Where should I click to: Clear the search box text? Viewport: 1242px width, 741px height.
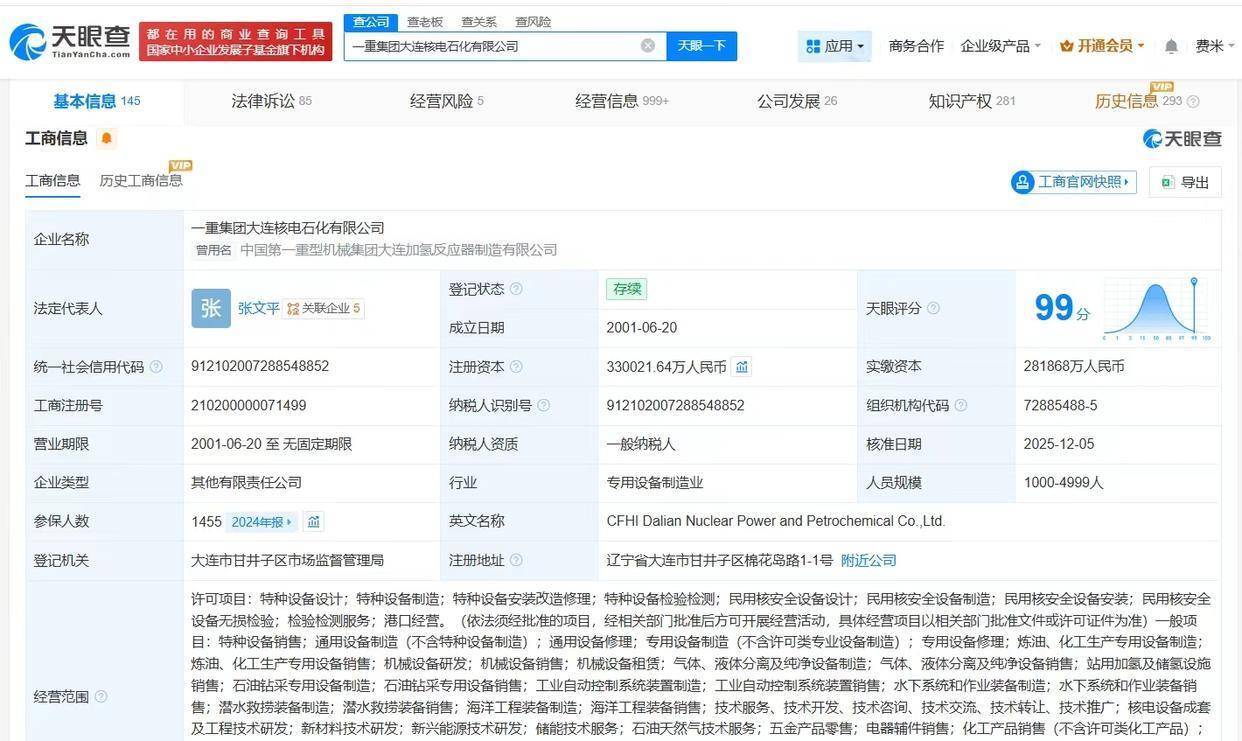(648, 46)
